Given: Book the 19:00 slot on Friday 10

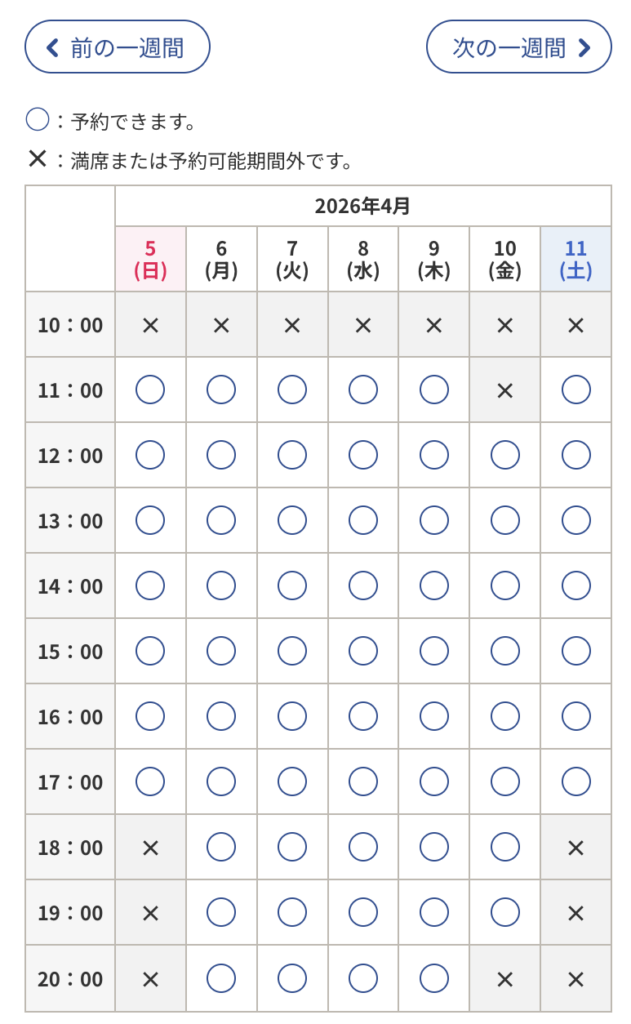Looking at the screenshot, I should (x=505, y=912).
